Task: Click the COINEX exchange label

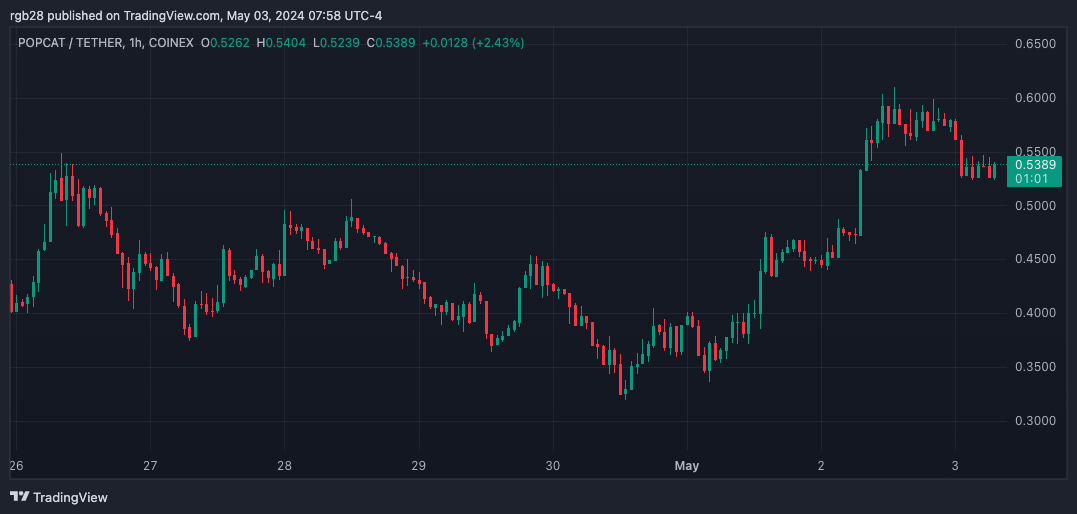Action: [x=171, y=43]
